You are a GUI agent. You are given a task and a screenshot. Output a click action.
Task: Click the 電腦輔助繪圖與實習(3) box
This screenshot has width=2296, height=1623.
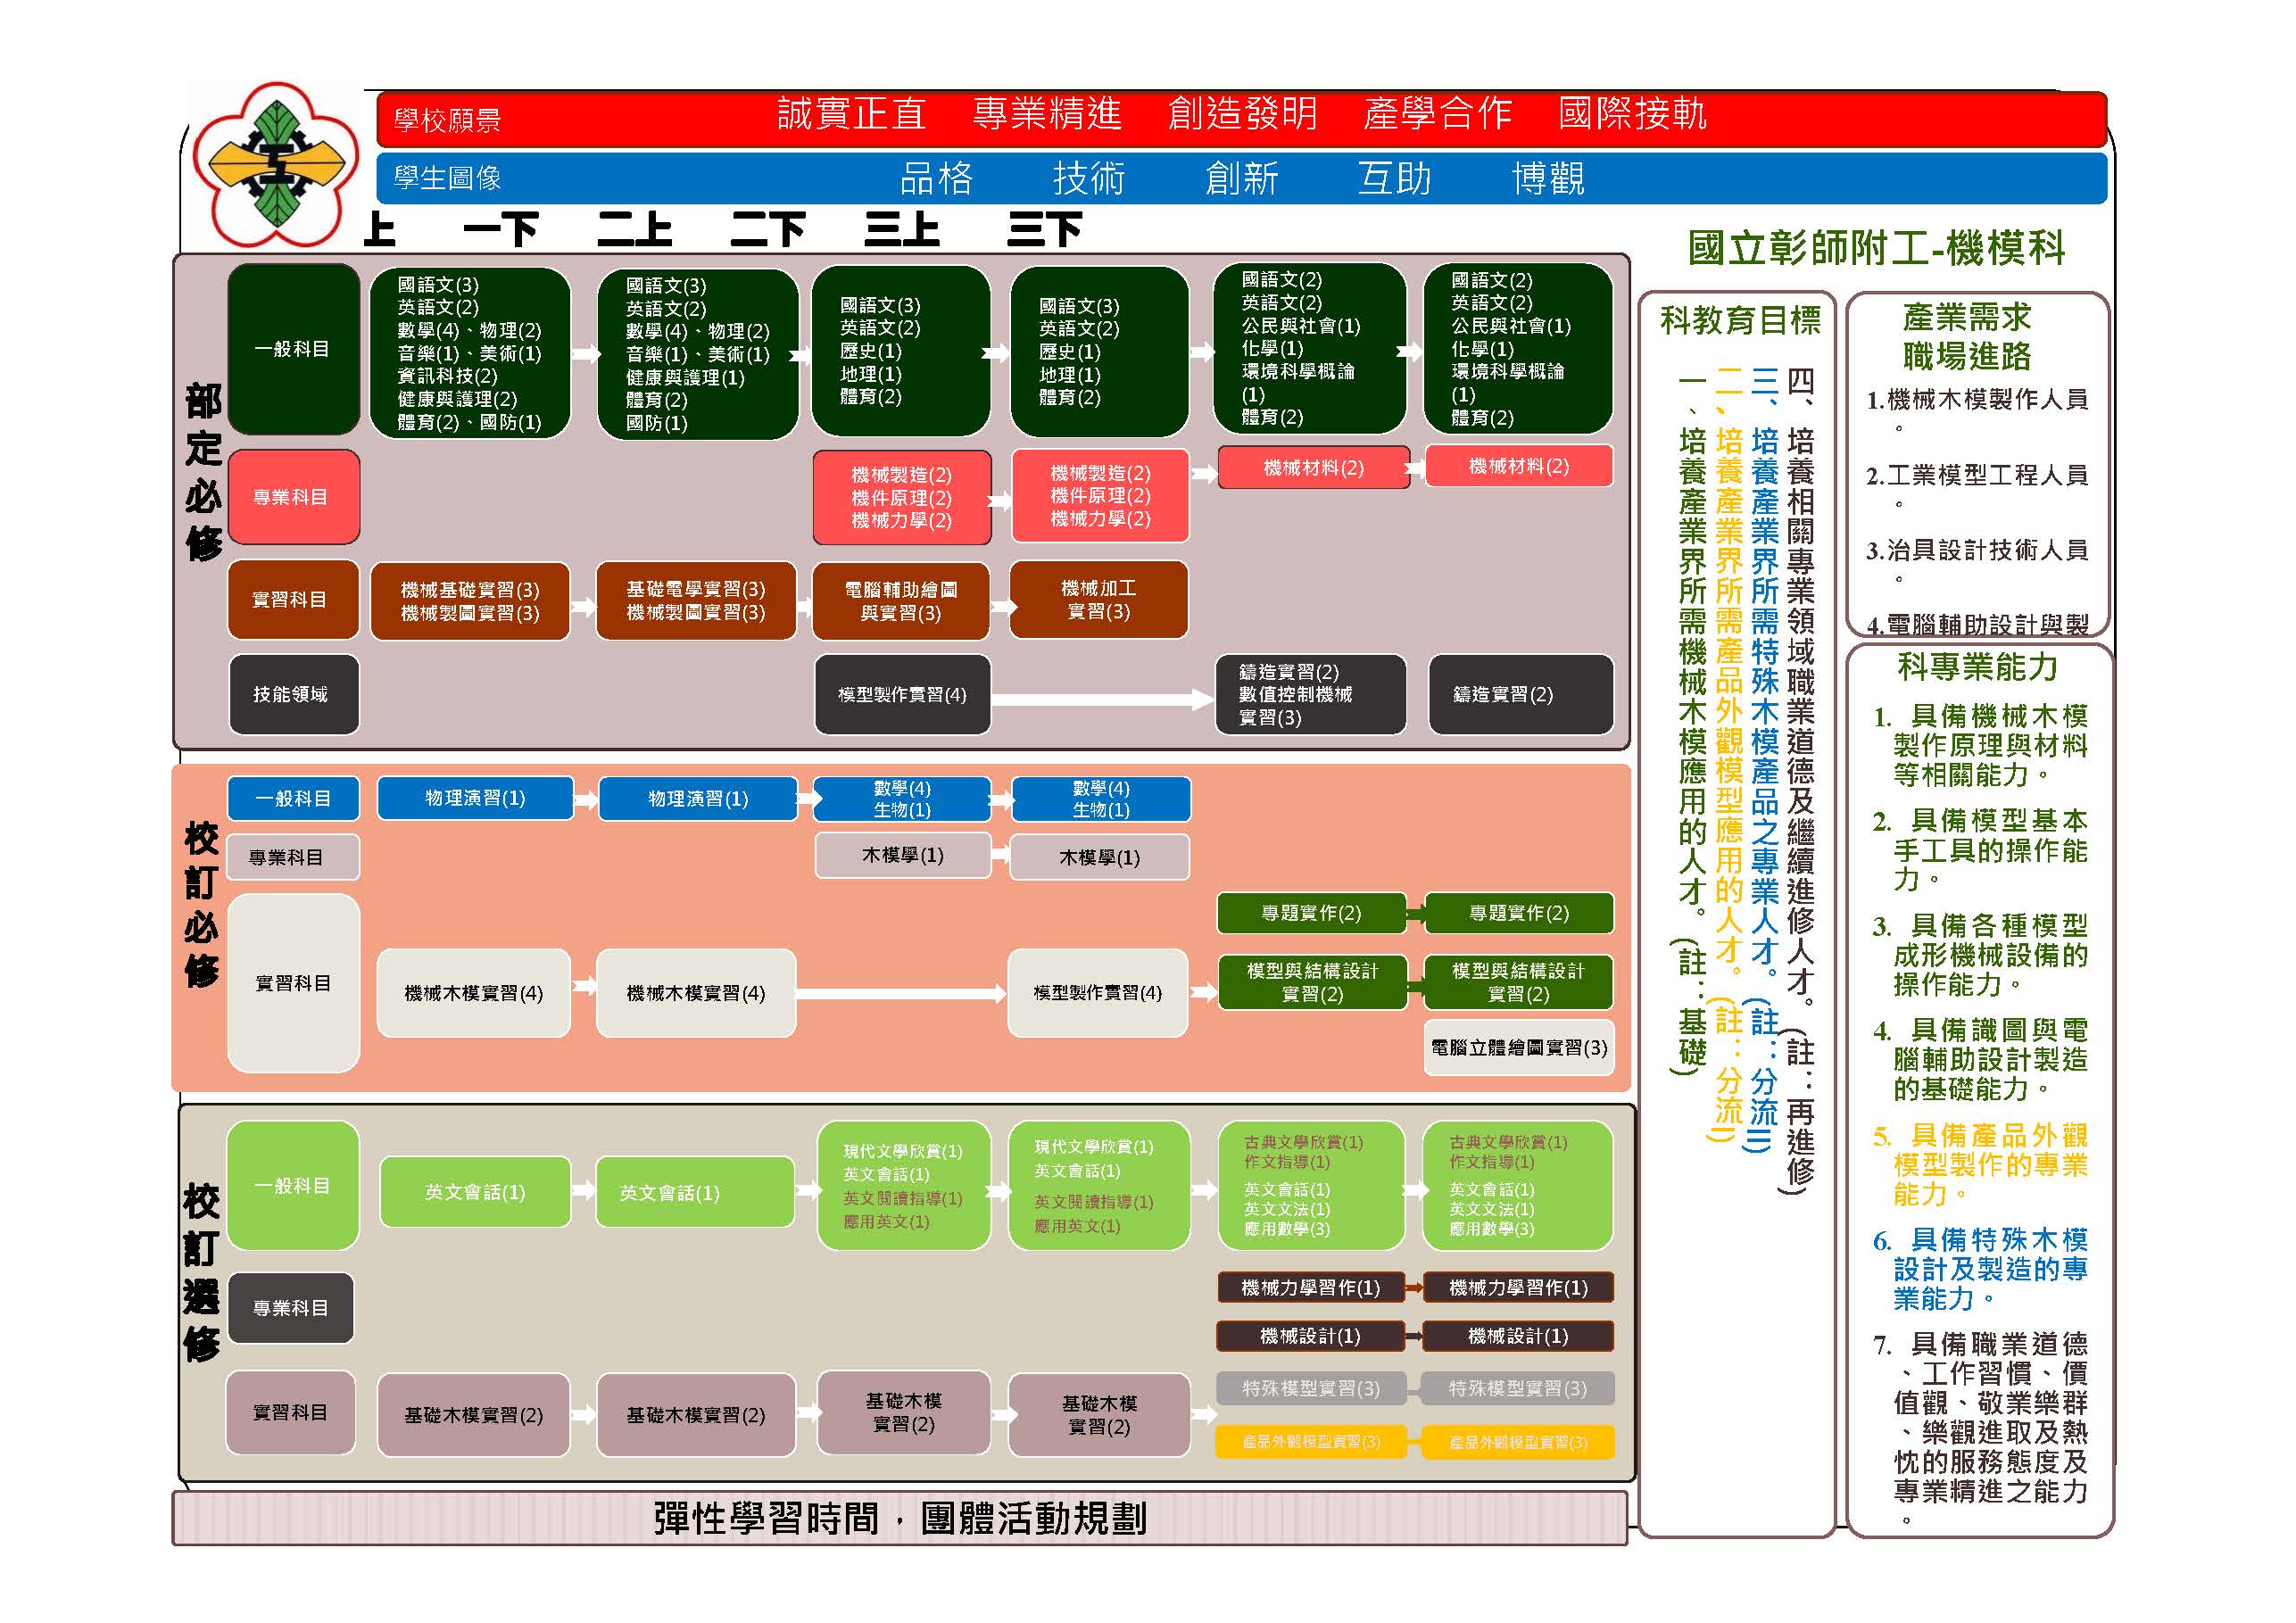[x=901, y=601]
